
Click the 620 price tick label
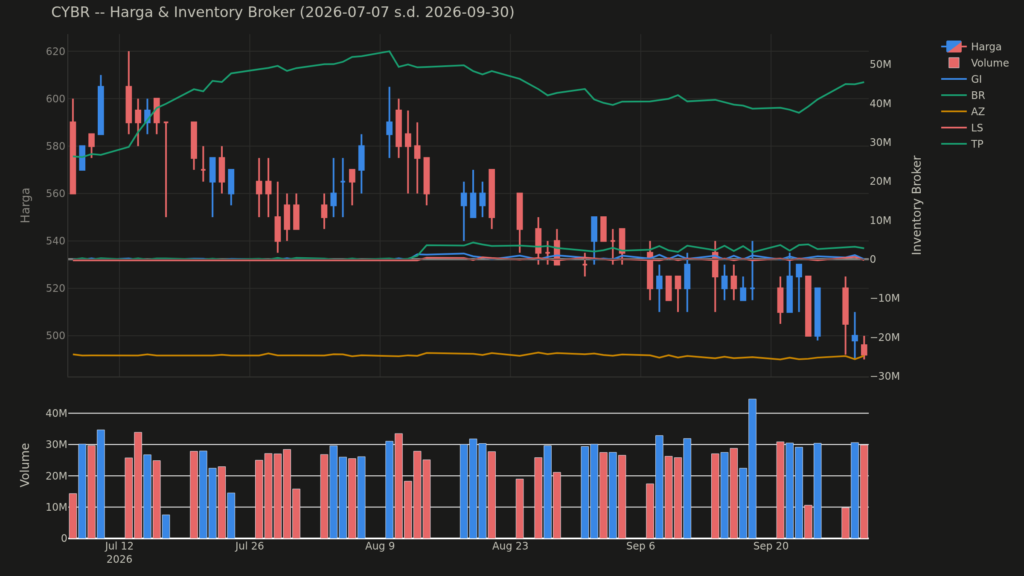click(56, 52)
